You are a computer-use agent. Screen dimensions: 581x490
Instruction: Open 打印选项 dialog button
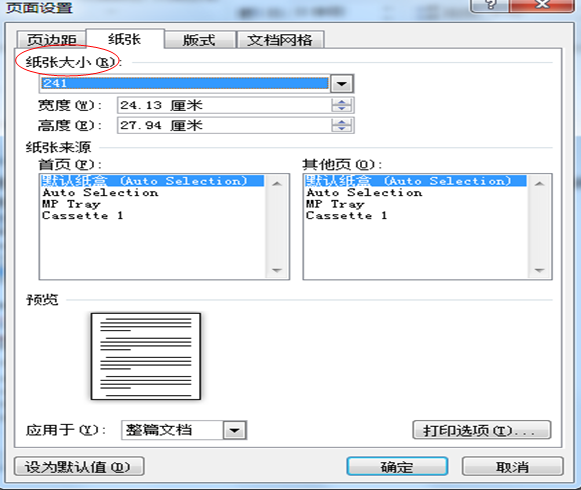coord(482,430)
